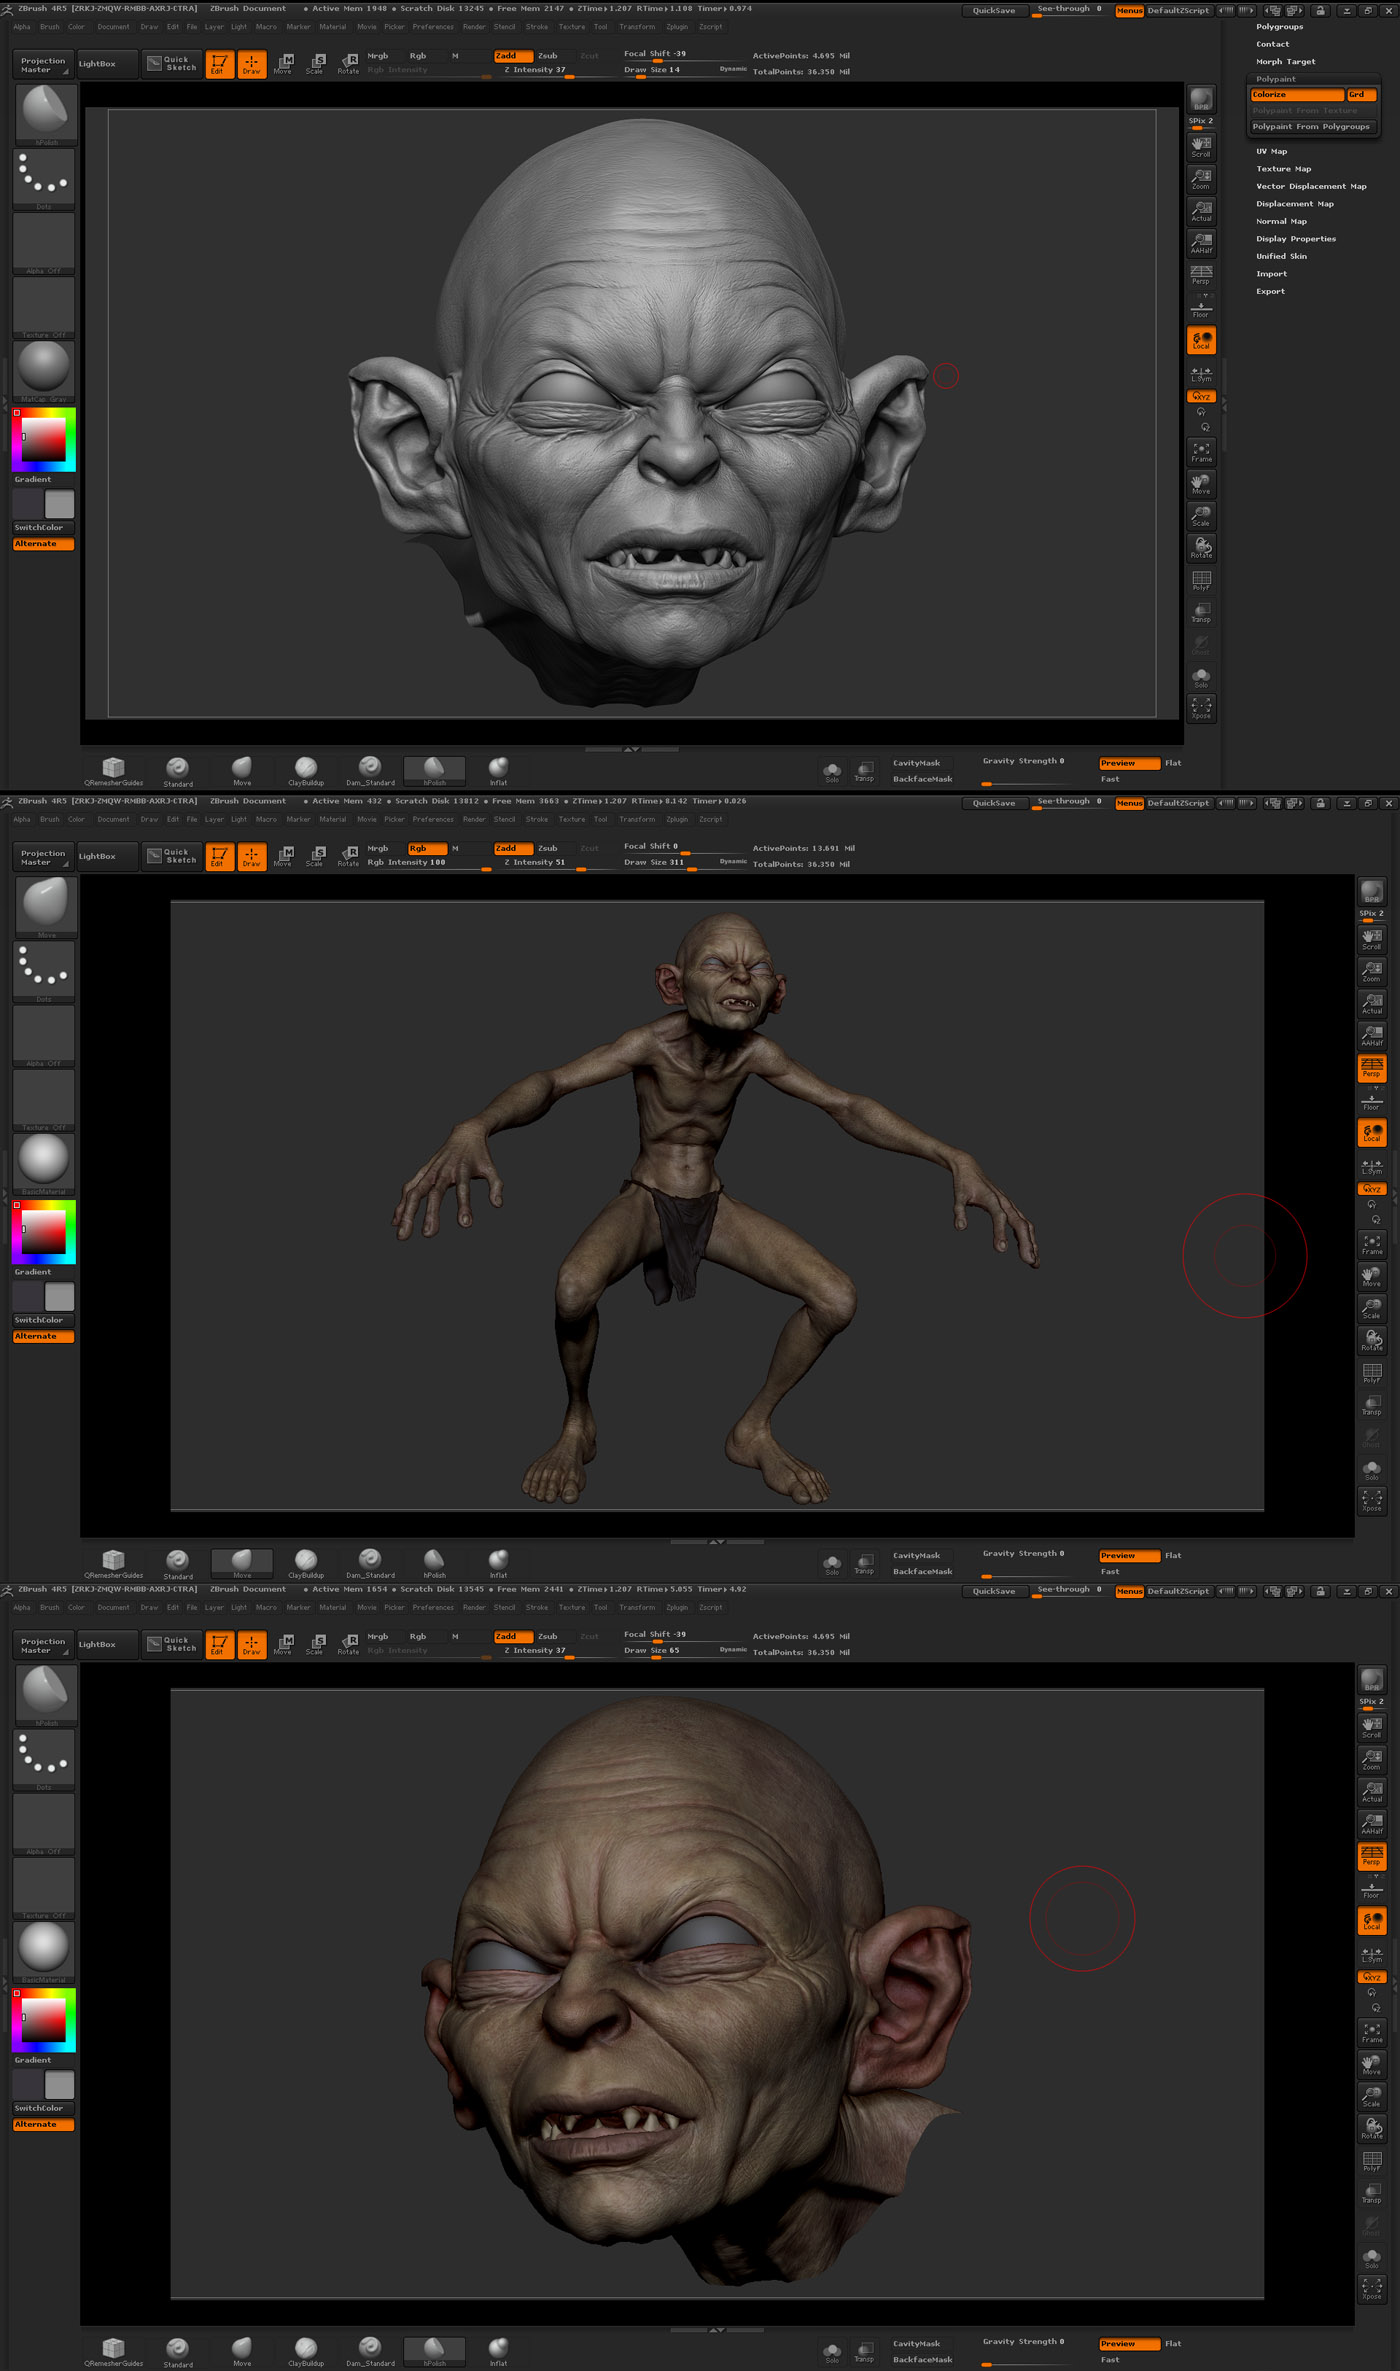1400x2371 pixels.
Task: Switch to Rotate transform mode in the colored-head window toolbar
Action: [x=348, y=1645]
